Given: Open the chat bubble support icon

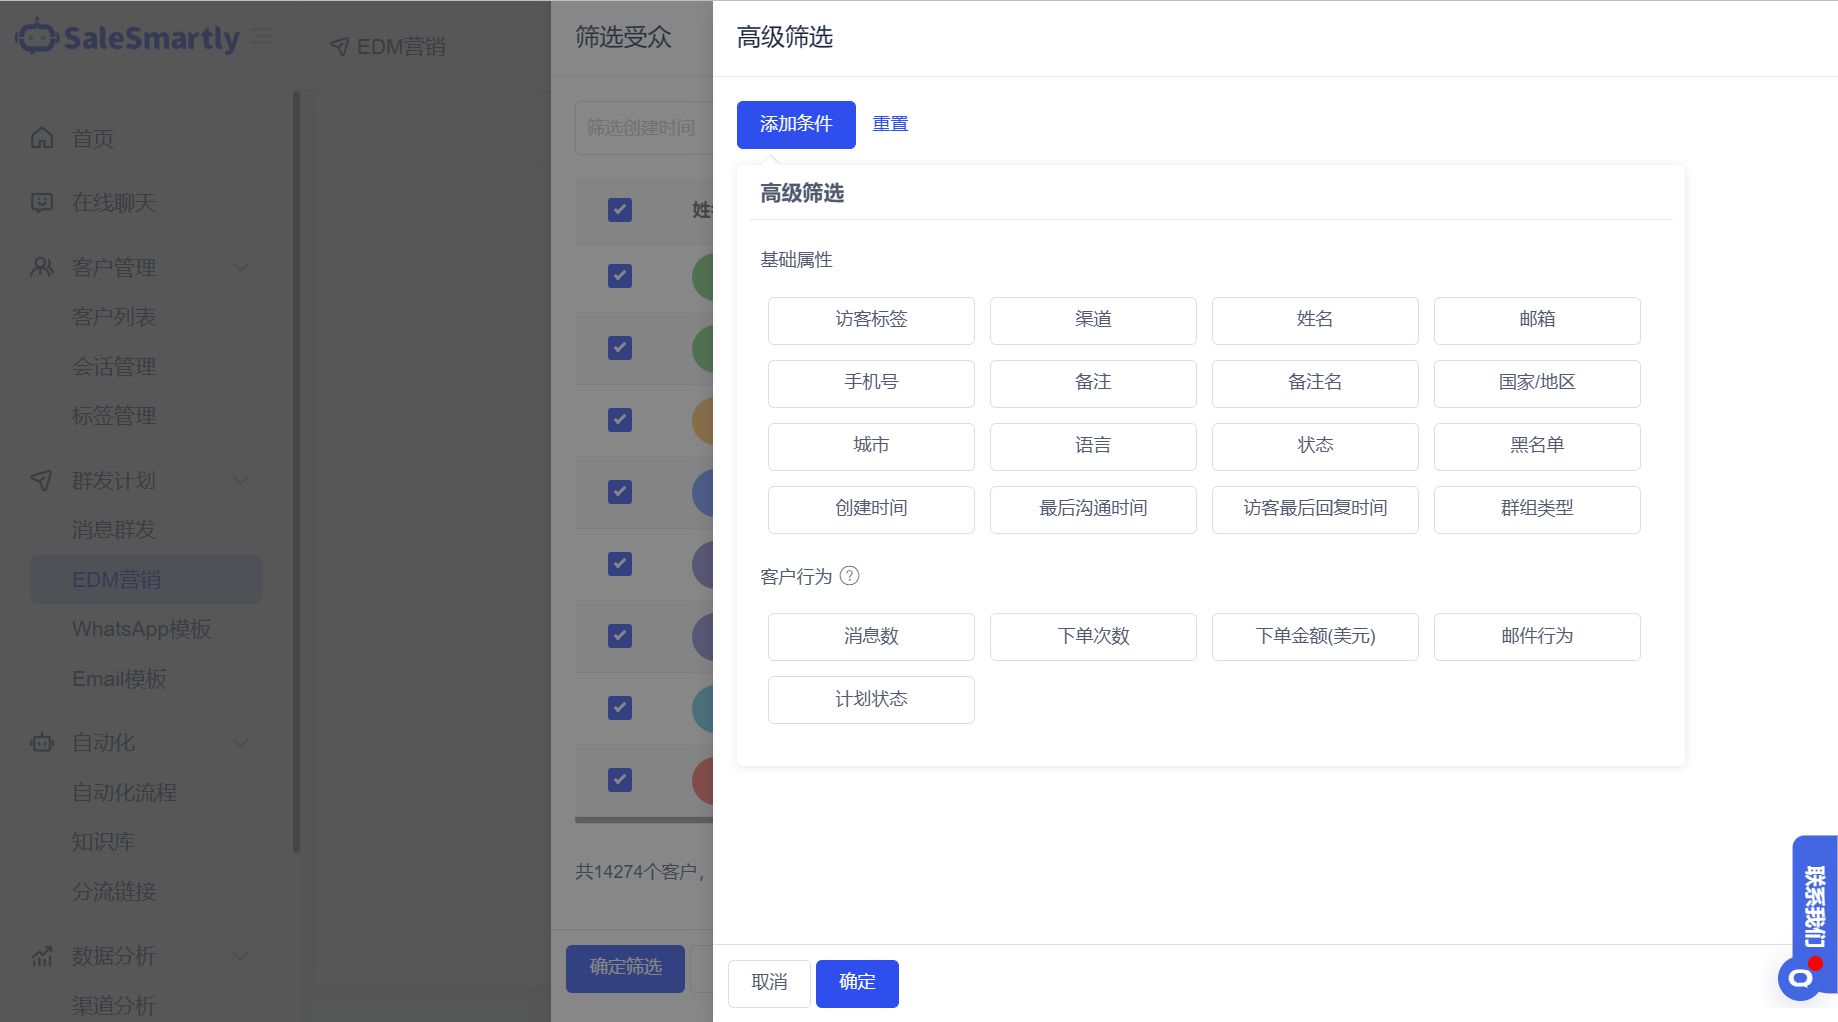Looking at the screenshot, I should point(1801,978).
